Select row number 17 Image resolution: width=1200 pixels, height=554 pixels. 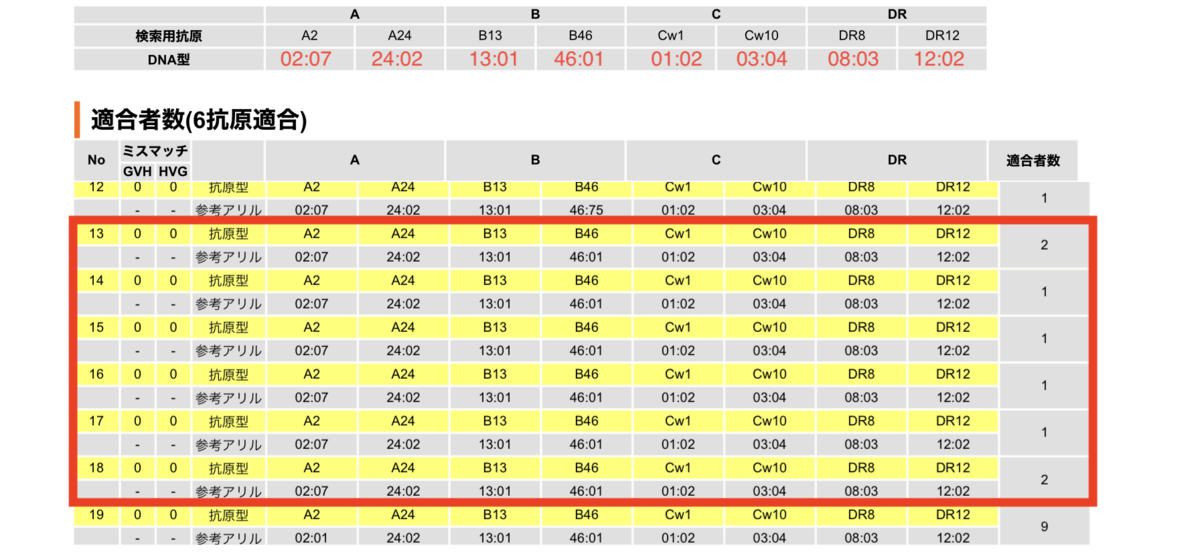(x=96, y=421)
